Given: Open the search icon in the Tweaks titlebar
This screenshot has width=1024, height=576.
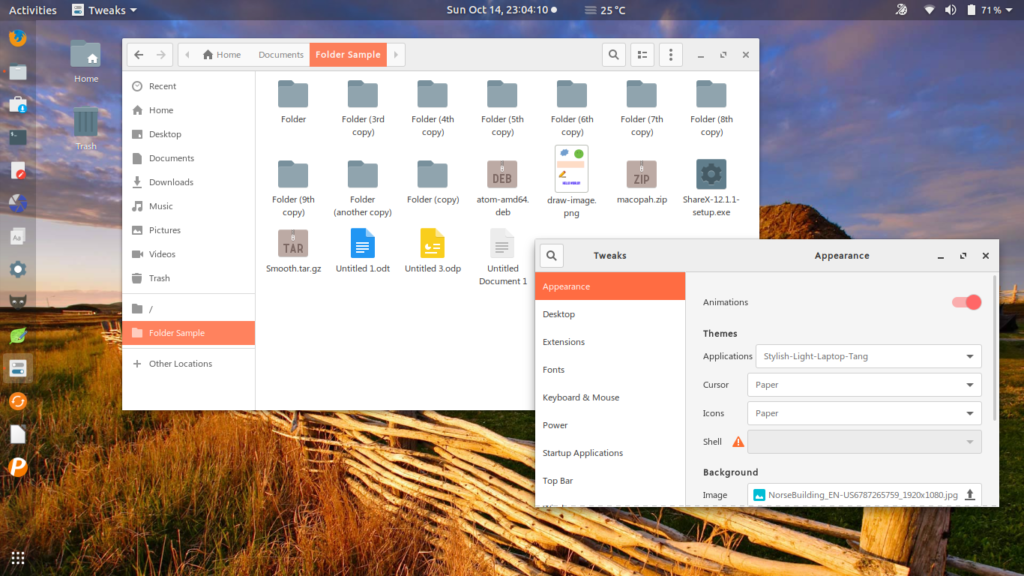Looking at the screenshot, I should pos(551,255).
